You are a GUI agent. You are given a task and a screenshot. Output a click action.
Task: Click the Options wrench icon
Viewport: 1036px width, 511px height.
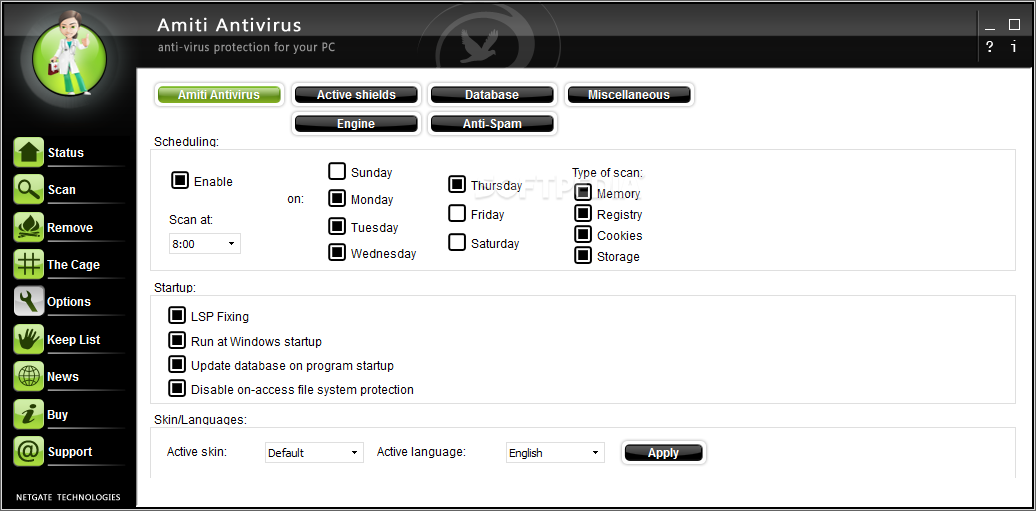click(28, 301)
